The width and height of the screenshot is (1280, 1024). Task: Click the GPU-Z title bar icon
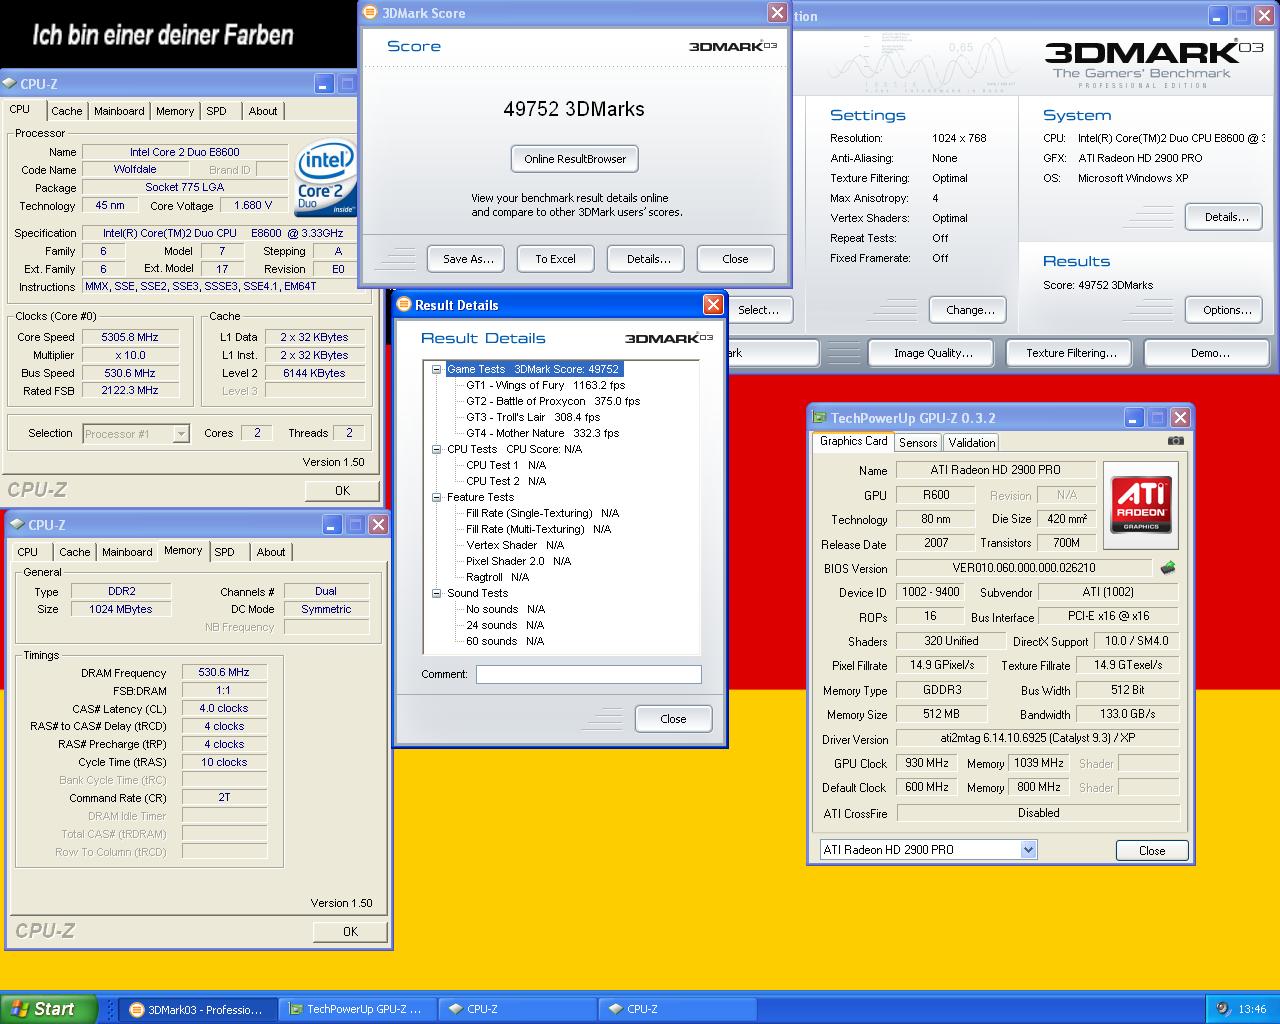tap(820, 418)
